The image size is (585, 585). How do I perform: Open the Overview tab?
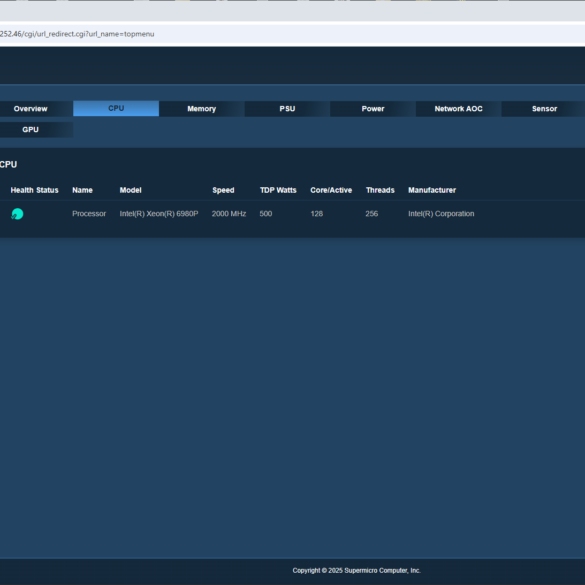point(31,109)
